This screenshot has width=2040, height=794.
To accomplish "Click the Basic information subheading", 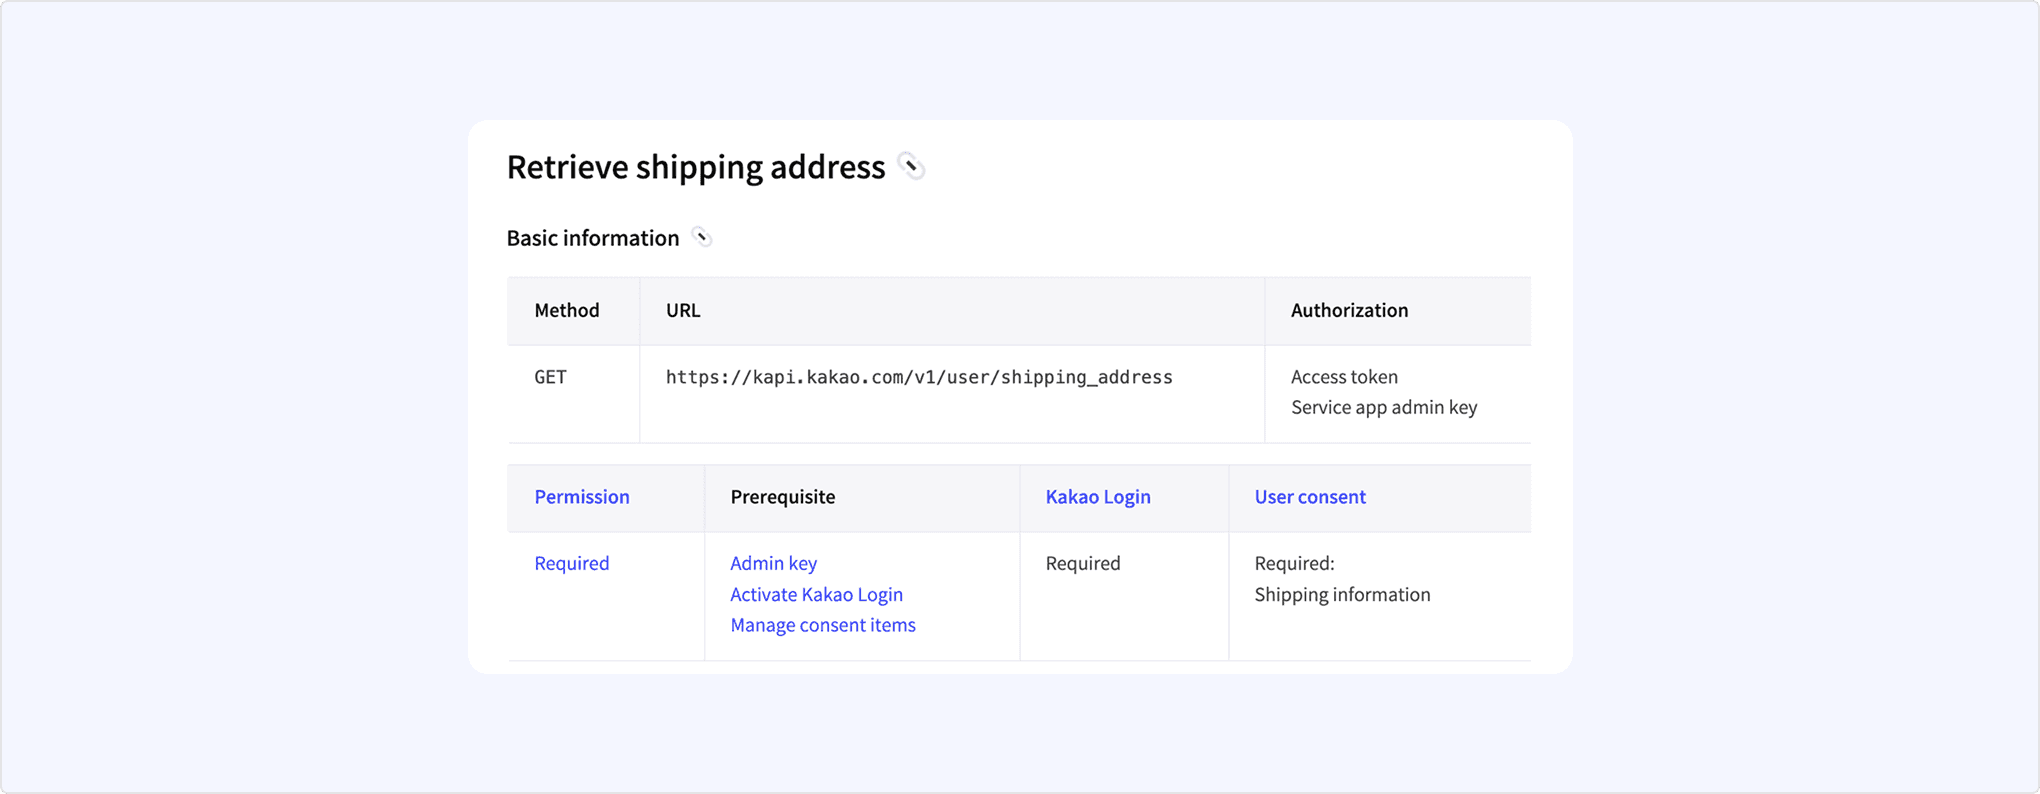I will pyautogui.click(x=592, y=238).
